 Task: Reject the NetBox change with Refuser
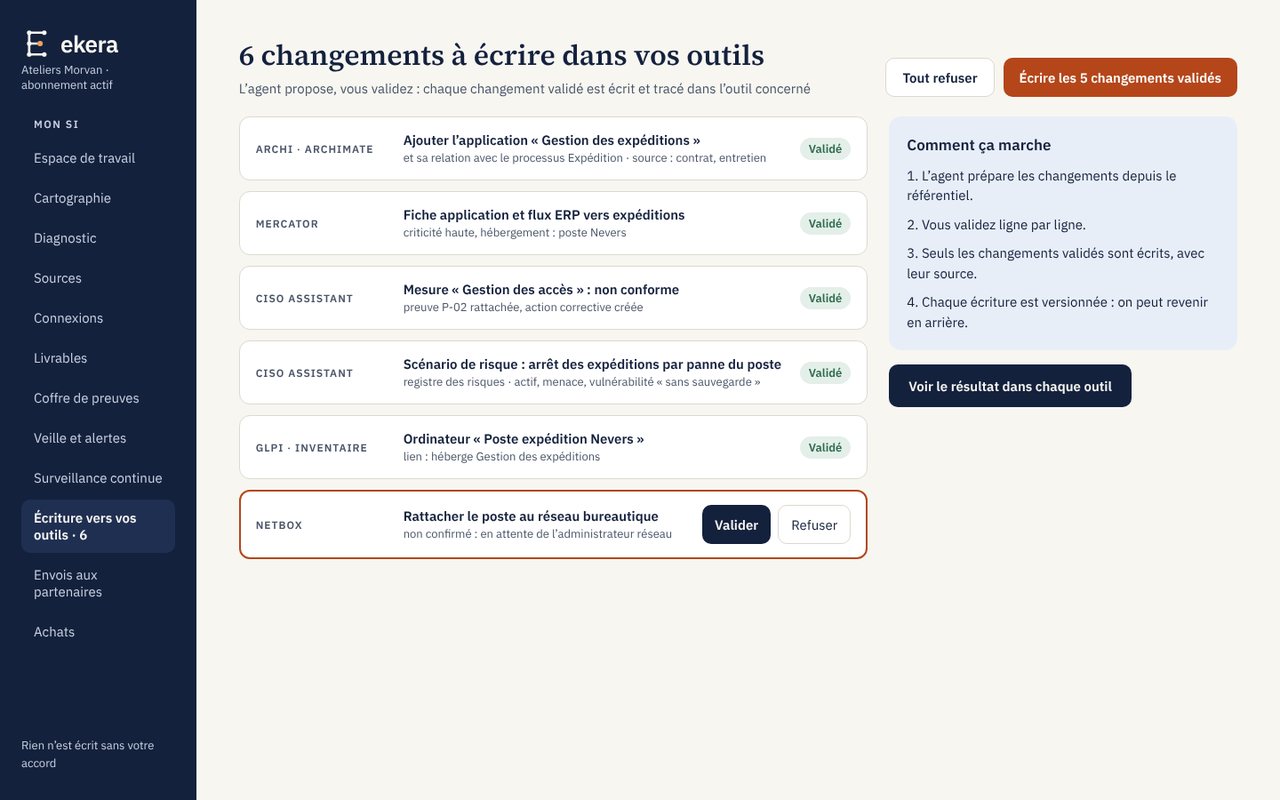coord(814,525)
